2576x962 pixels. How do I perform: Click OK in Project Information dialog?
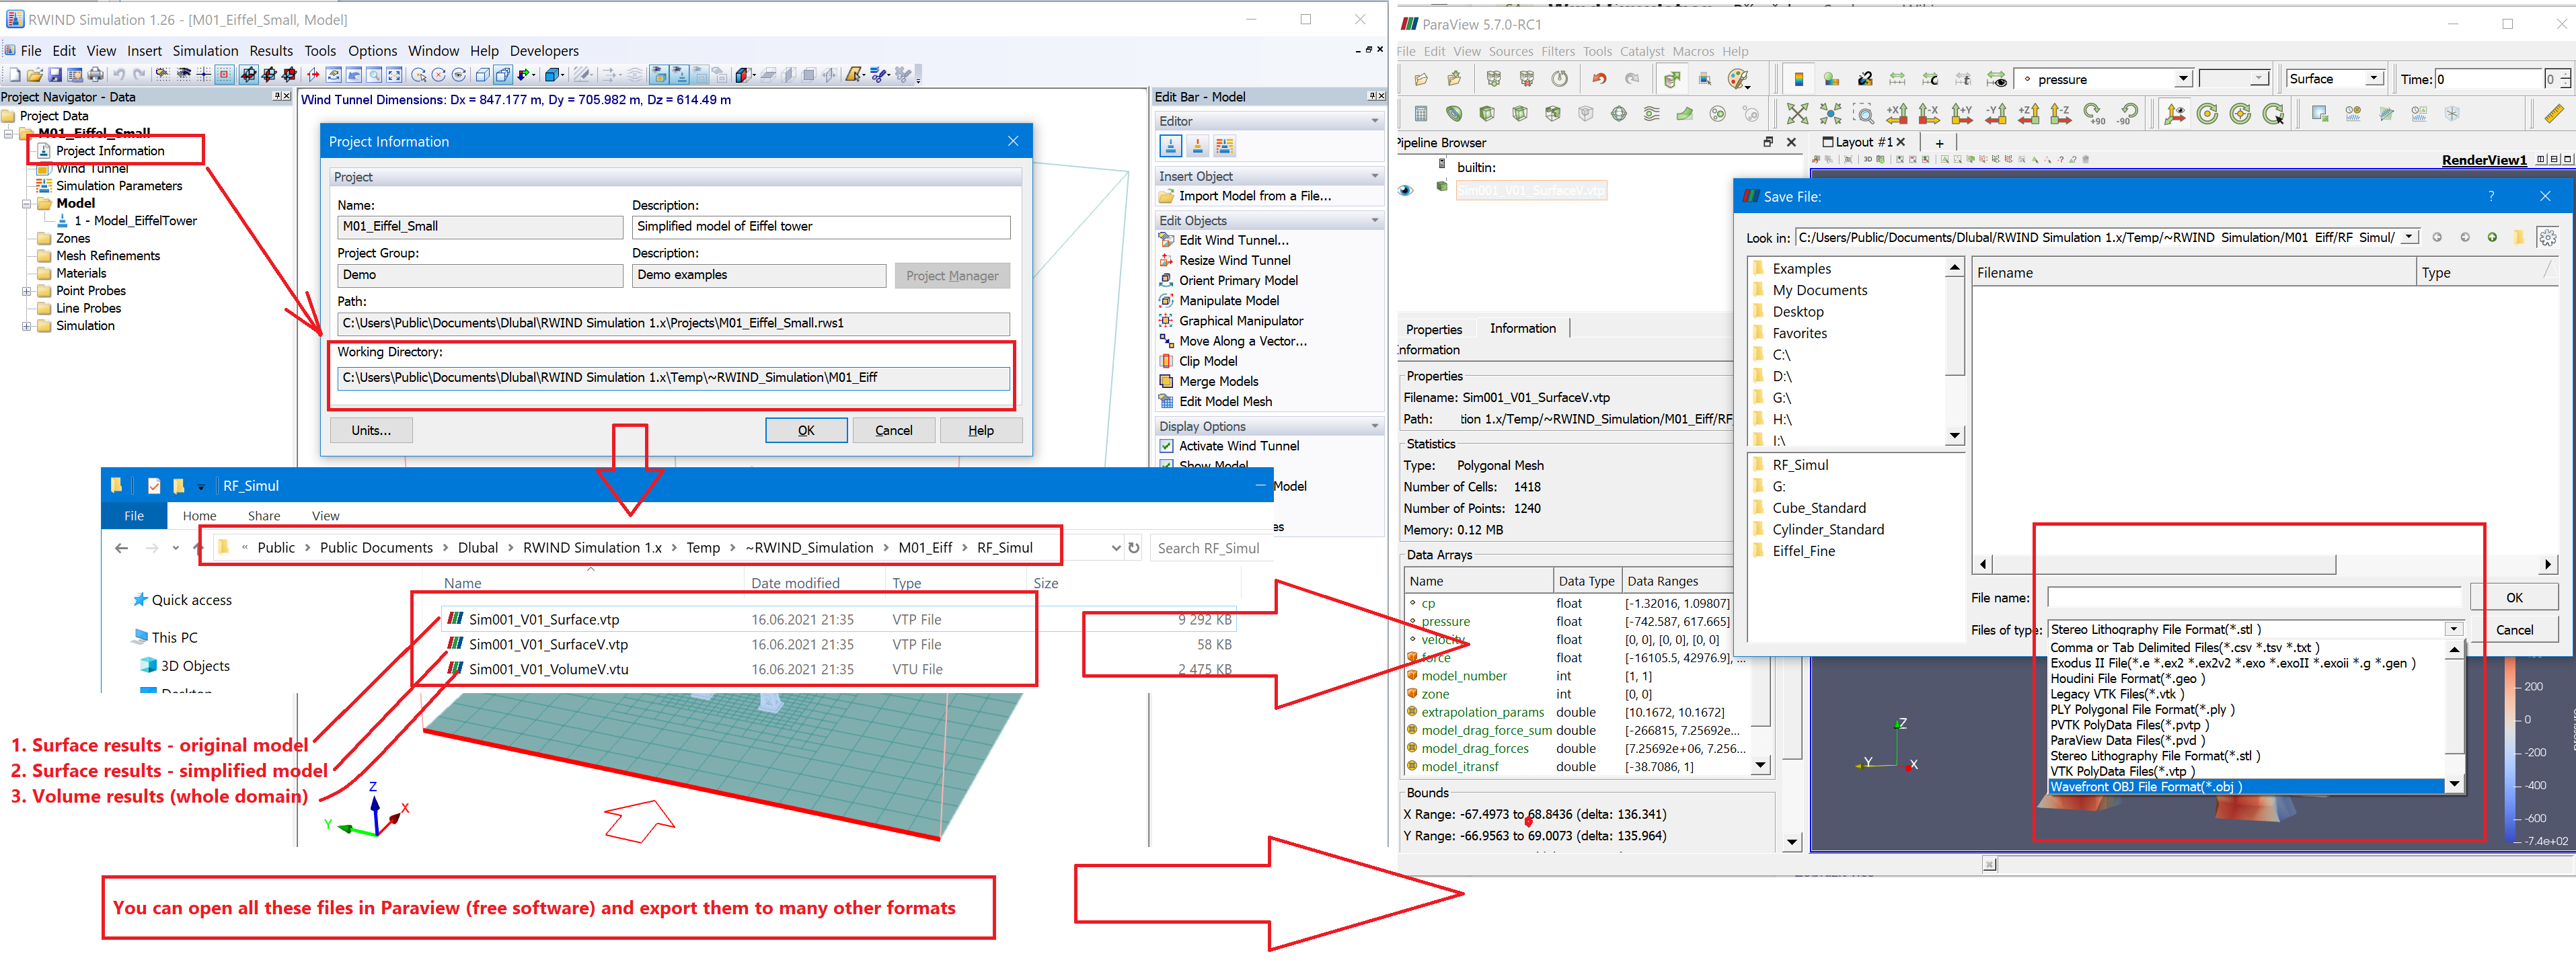point(805,432)
